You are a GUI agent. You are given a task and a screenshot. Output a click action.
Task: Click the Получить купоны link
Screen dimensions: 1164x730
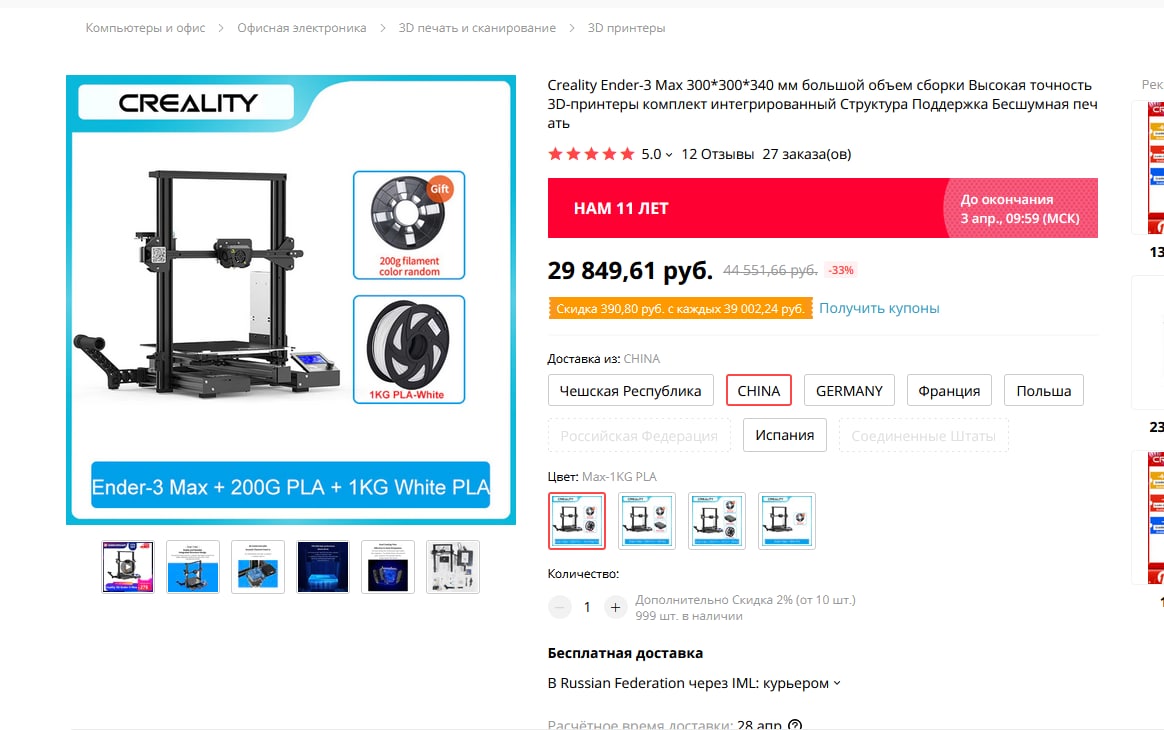[x=879, y=308]
